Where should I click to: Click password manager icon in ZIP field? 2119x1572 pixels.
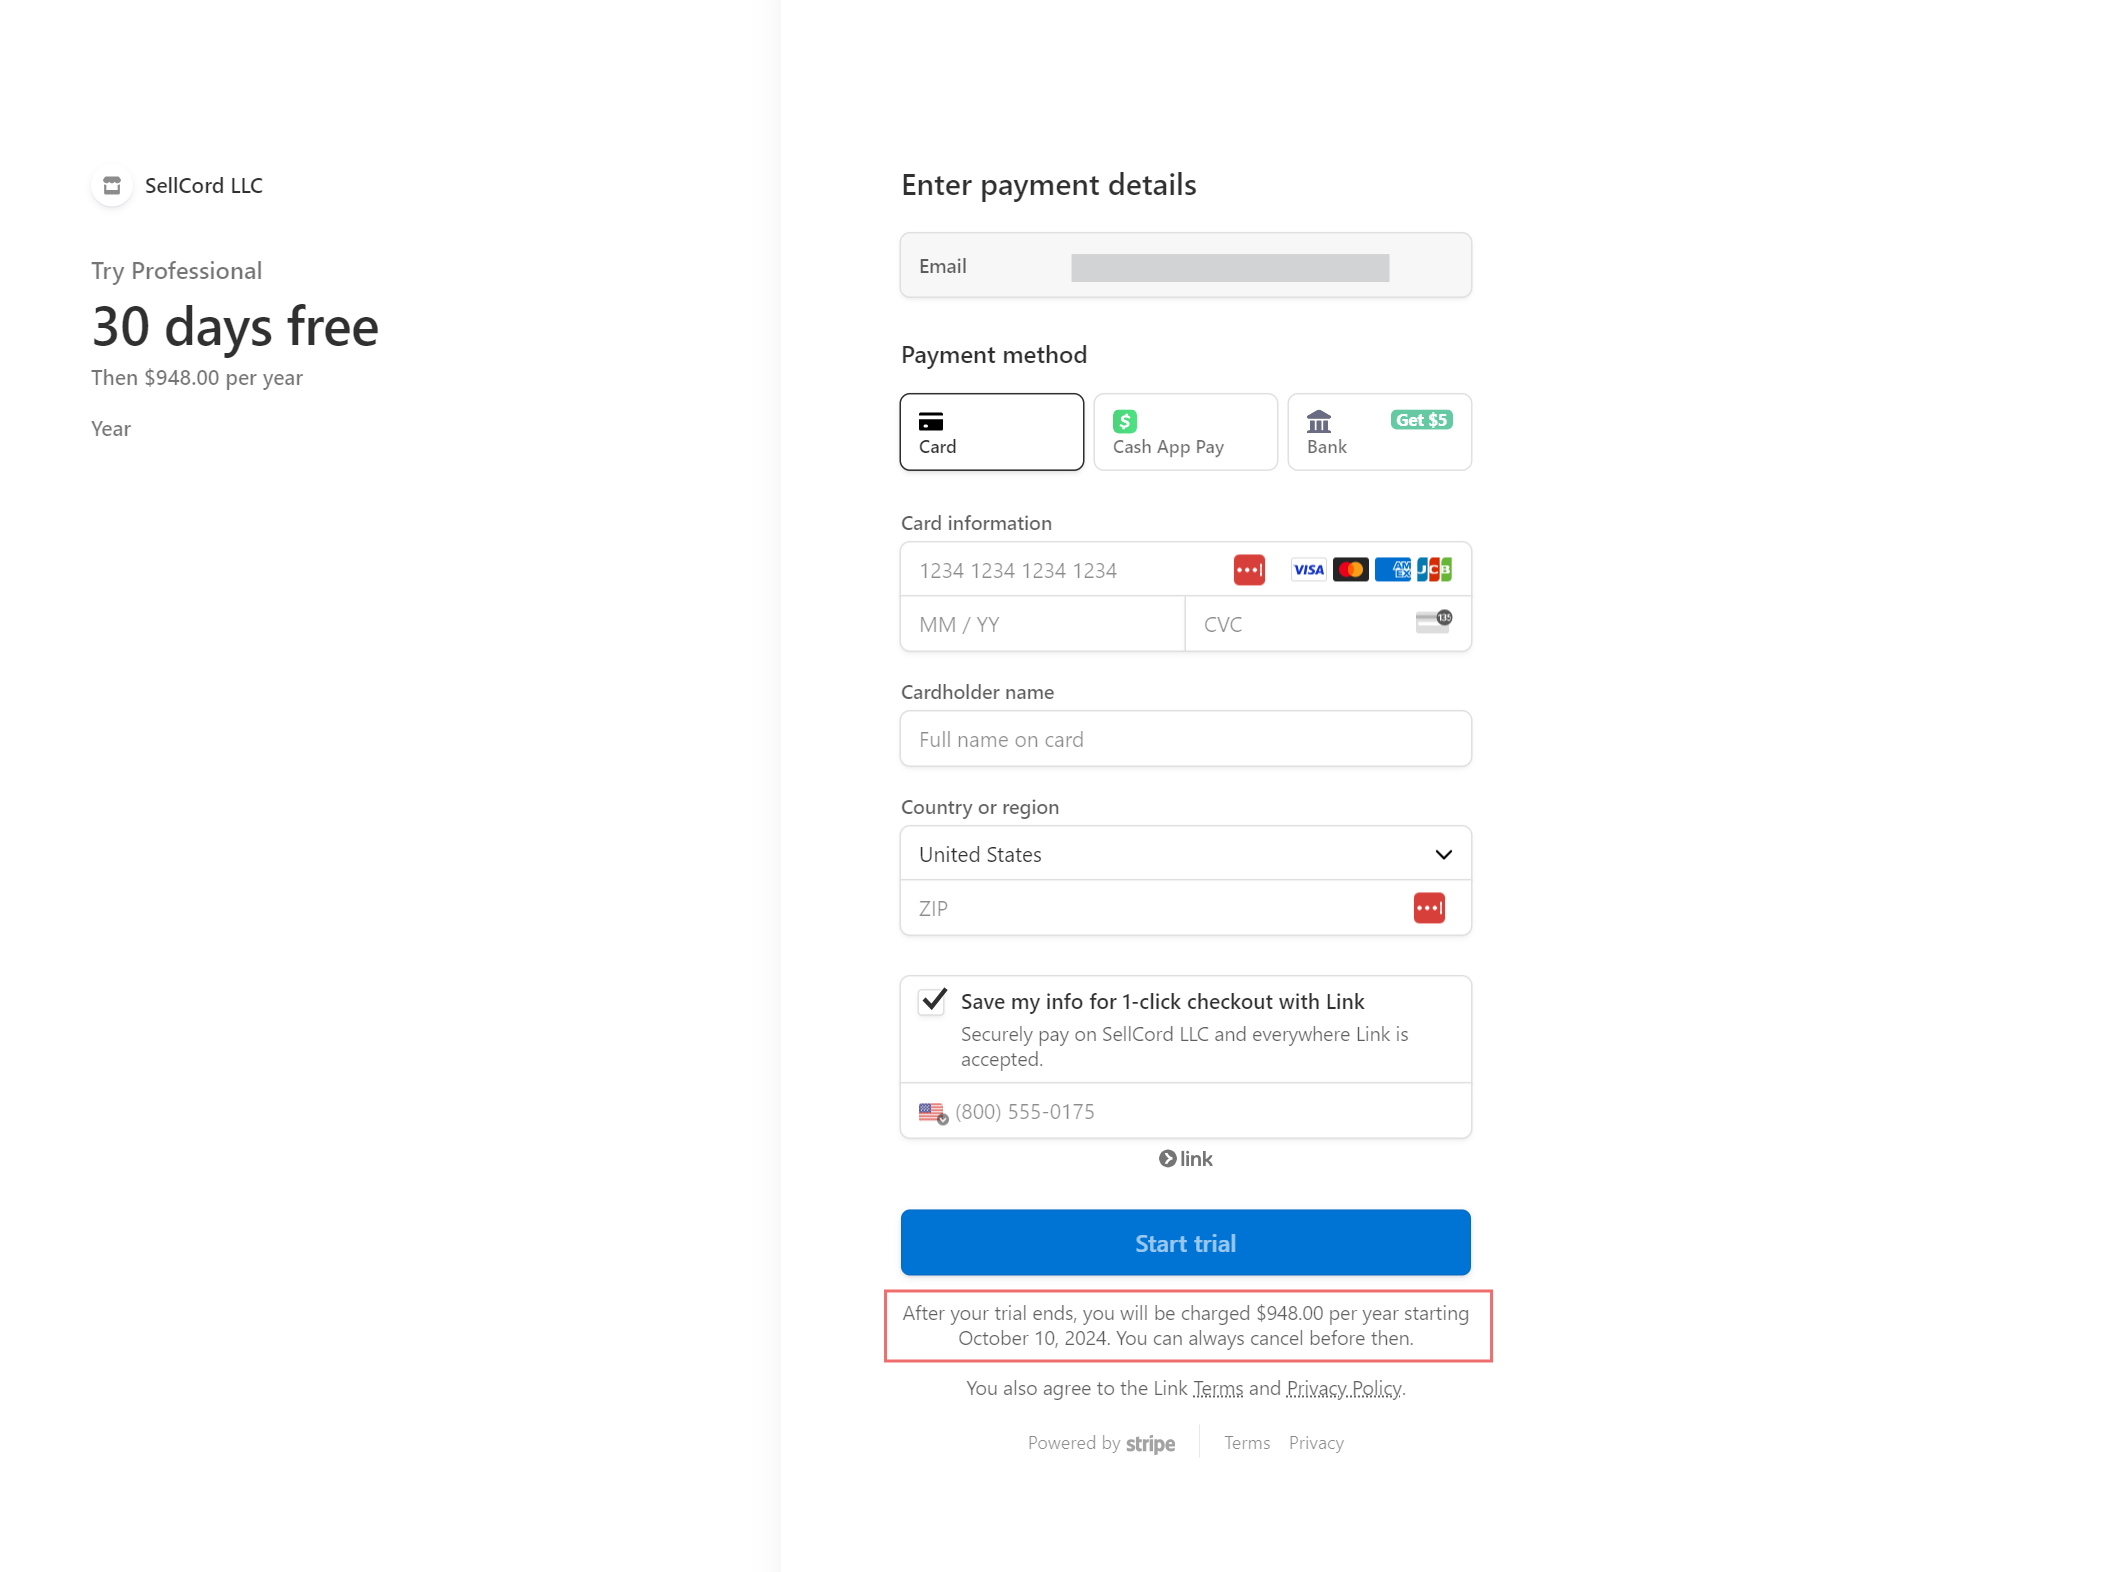tap(1428, 908)
